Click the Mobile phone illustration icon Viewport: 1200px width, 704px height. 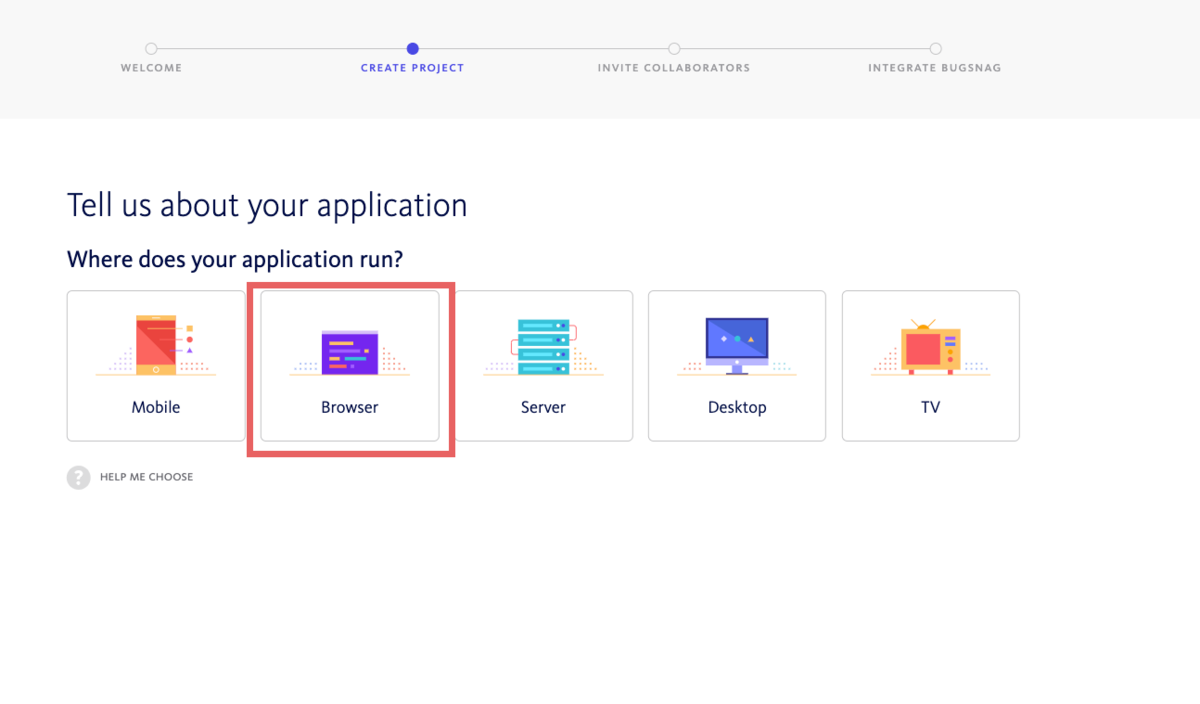[x=156, y=347]
